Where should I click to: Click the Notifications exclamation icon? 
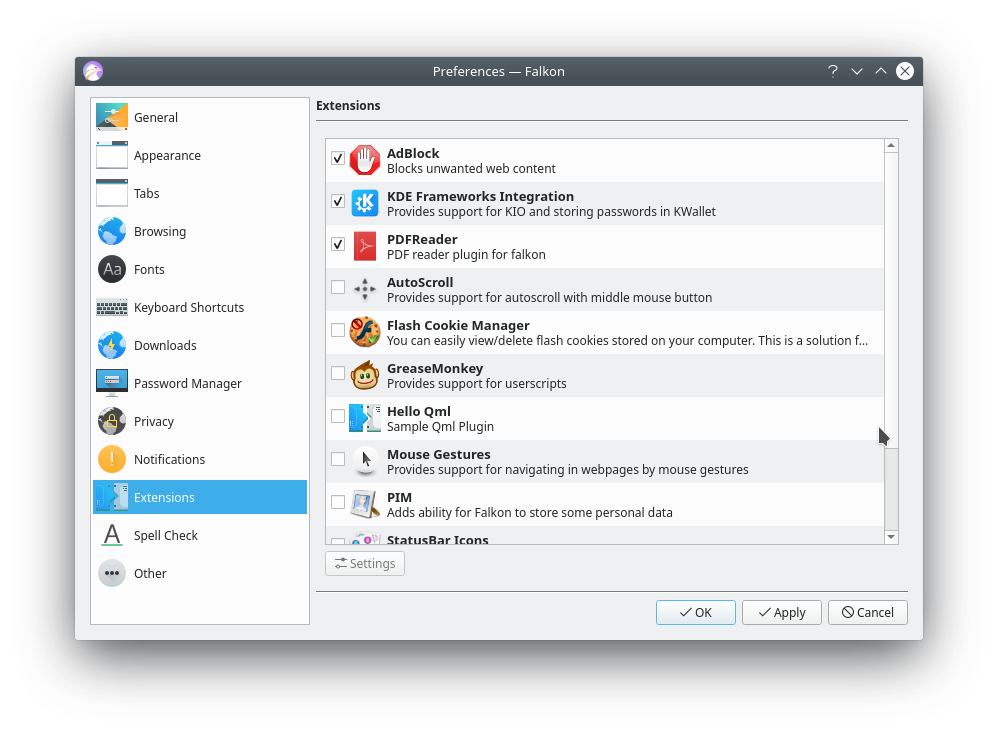tap(112, 459)
